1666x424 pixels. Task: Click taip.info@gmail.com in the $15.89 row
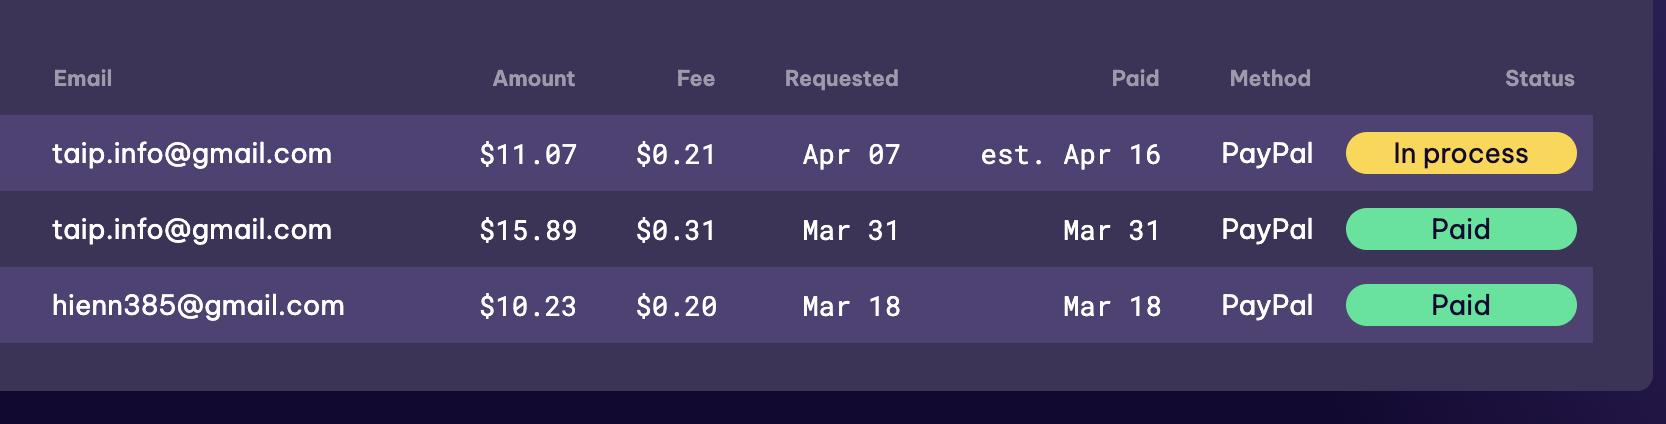192,229
